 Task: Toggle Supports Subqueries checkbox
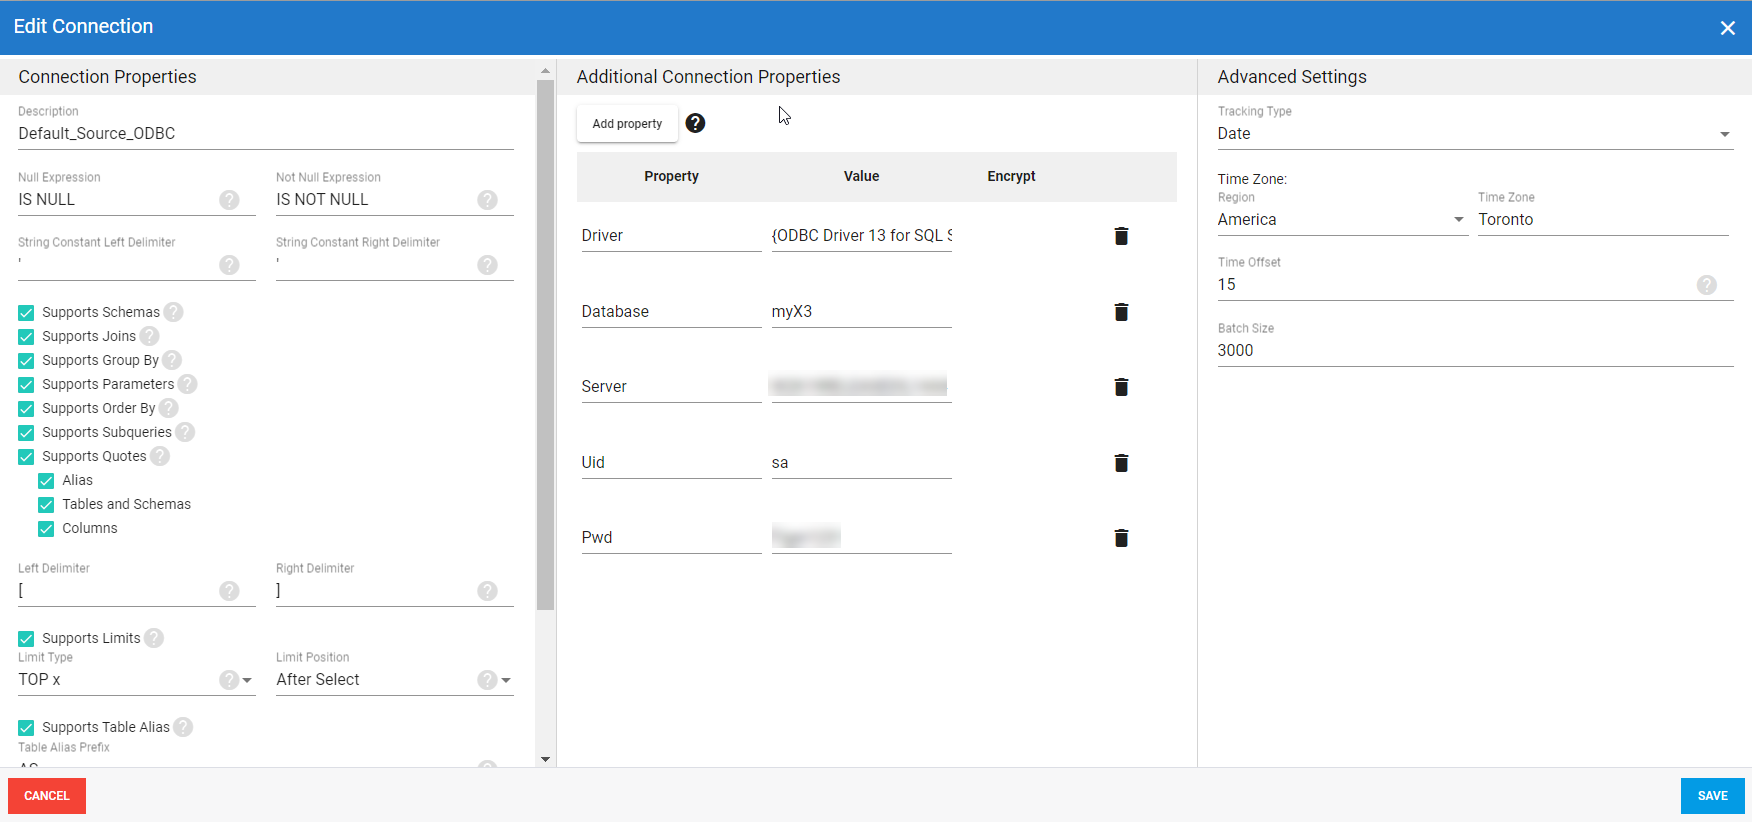coord(26,433)
